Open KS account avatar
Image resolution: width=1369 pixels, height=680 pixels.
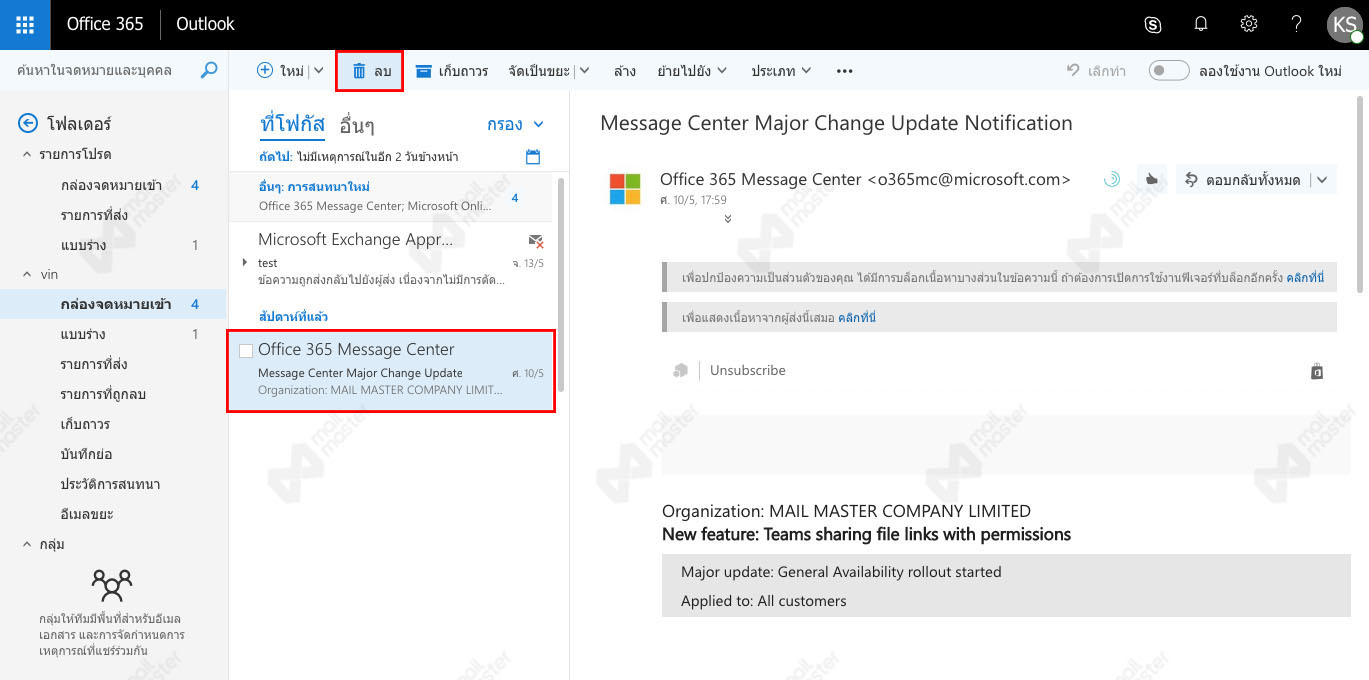coord(1344,24)
